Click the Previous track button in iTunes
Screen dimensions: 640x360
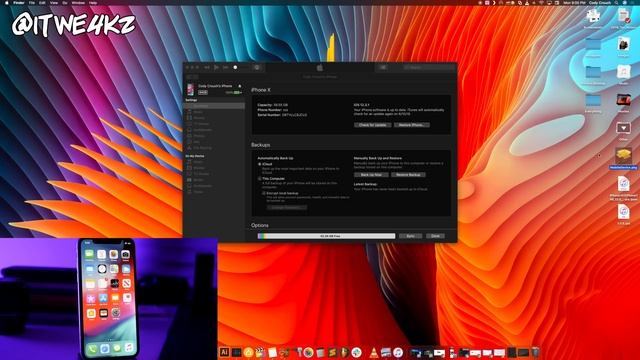point(207,67)
